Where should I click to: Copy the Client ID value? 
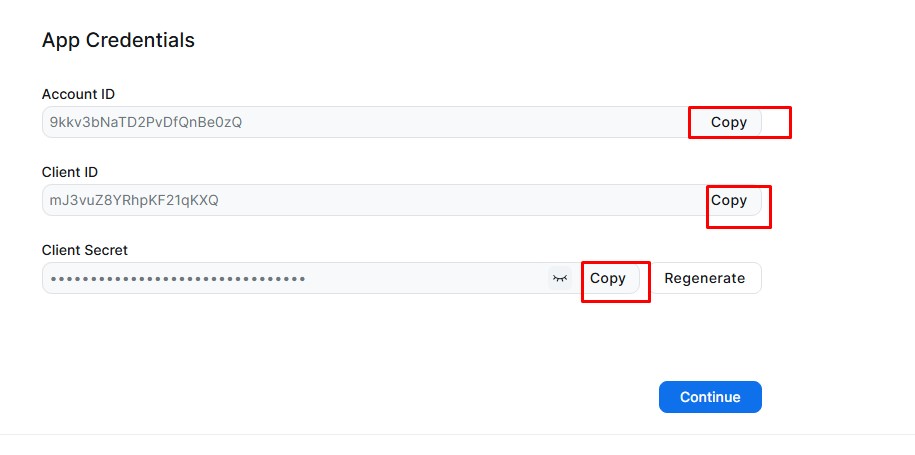(728, 201)
